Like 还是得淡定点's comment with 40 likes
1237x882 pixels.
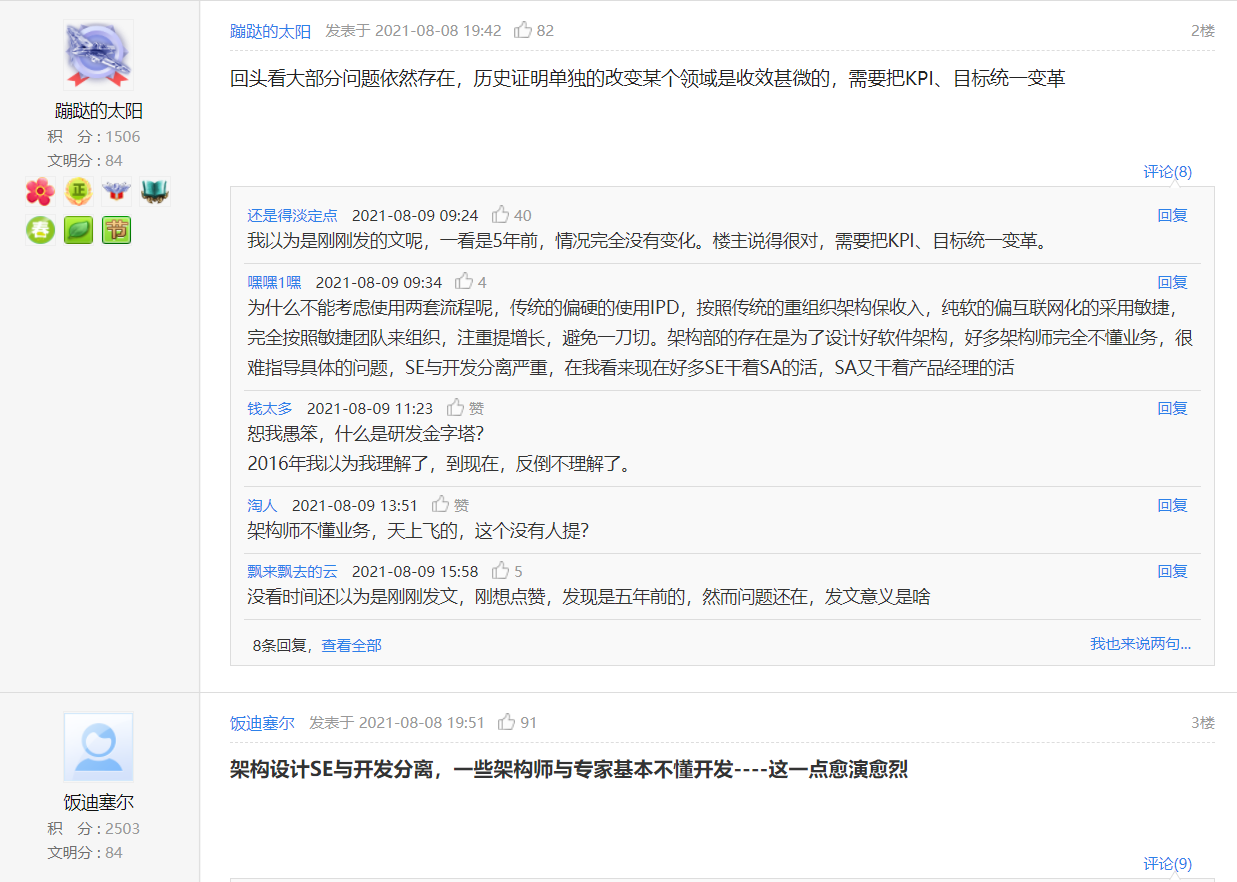[x=501, y=215]
